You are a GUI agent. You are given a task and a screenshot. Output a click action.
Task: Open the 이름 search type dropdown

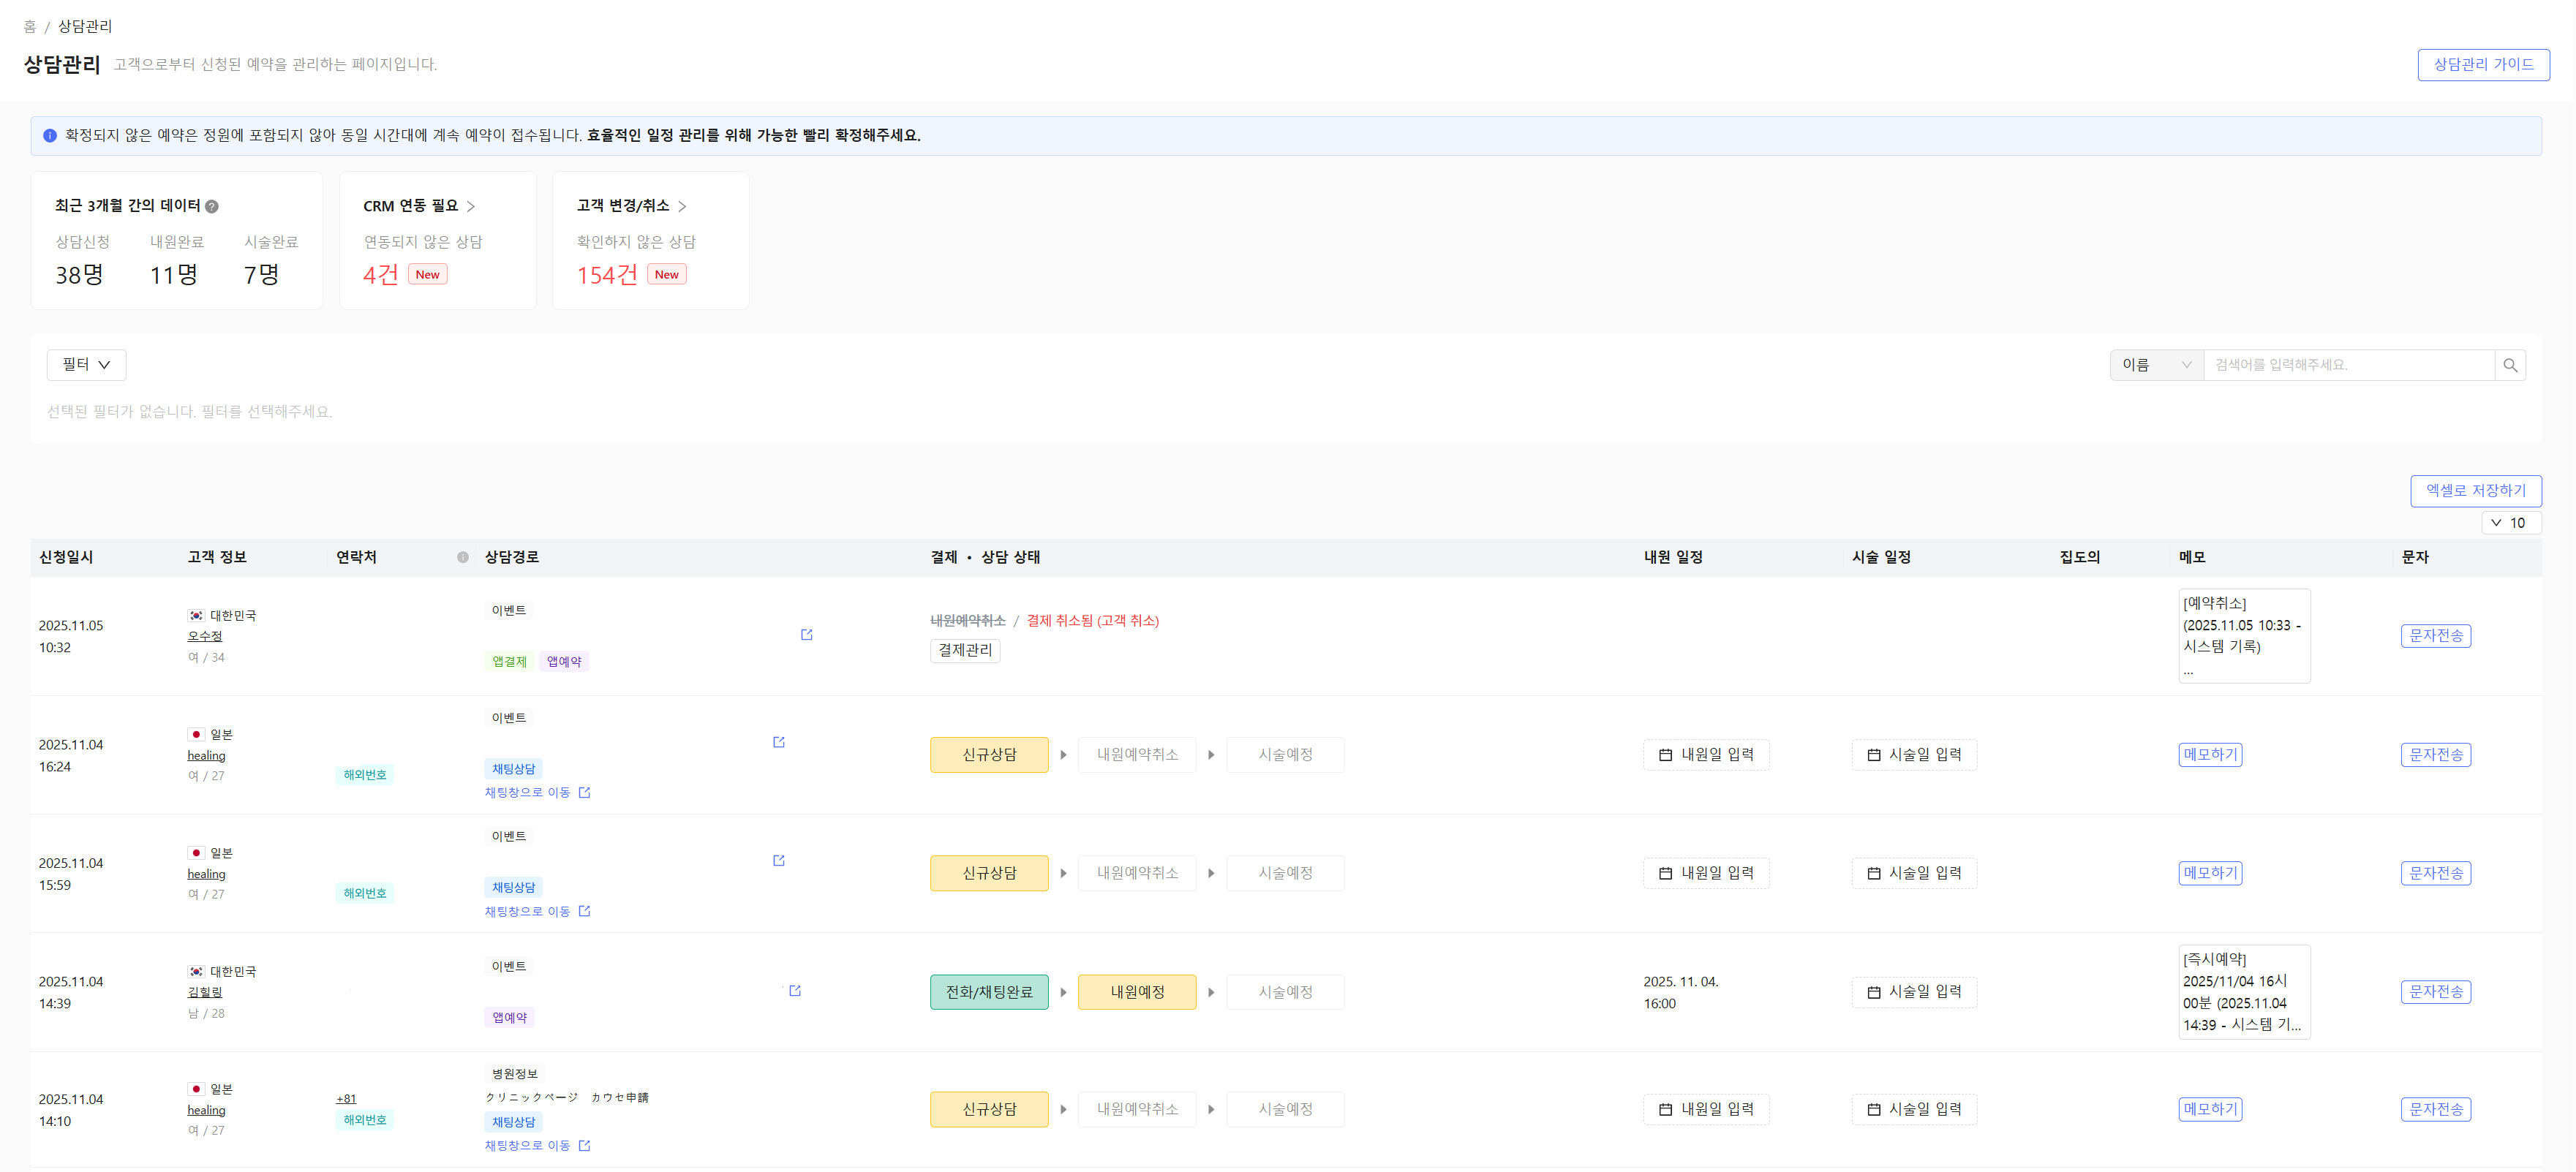click(2155, 365)
